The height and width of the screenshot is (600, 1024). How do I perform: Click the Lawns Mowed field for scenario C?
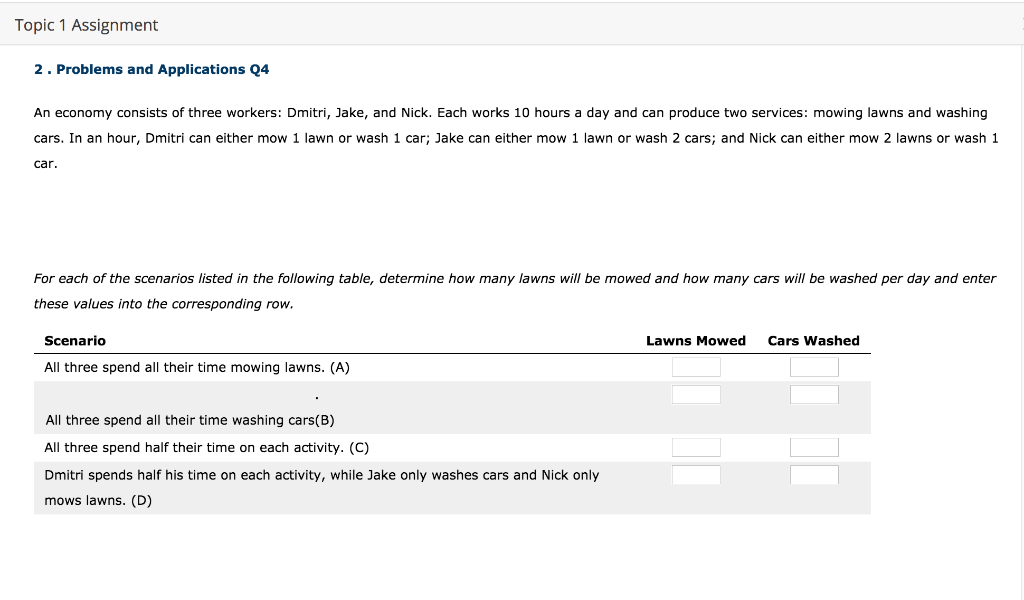(x=696, y=447)
